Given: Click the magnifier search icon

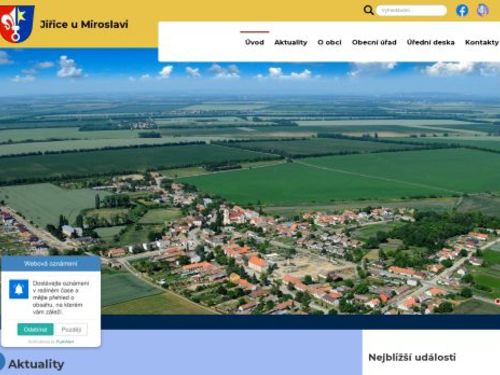Looking at the screenshot, I should tap(368, 10).
